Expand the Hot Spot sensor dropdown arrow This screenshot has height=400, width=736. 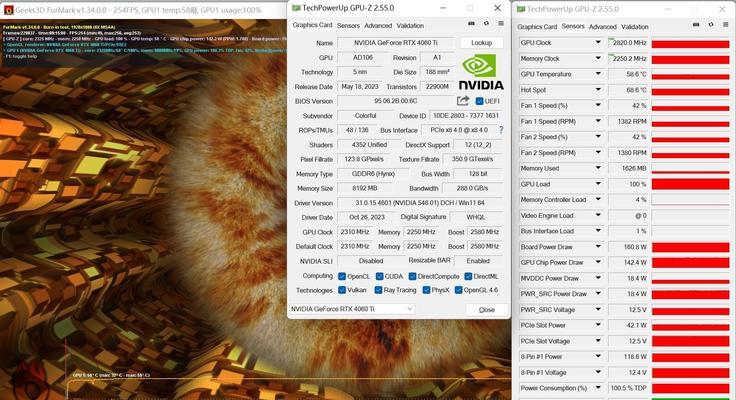tap(598, 90)
